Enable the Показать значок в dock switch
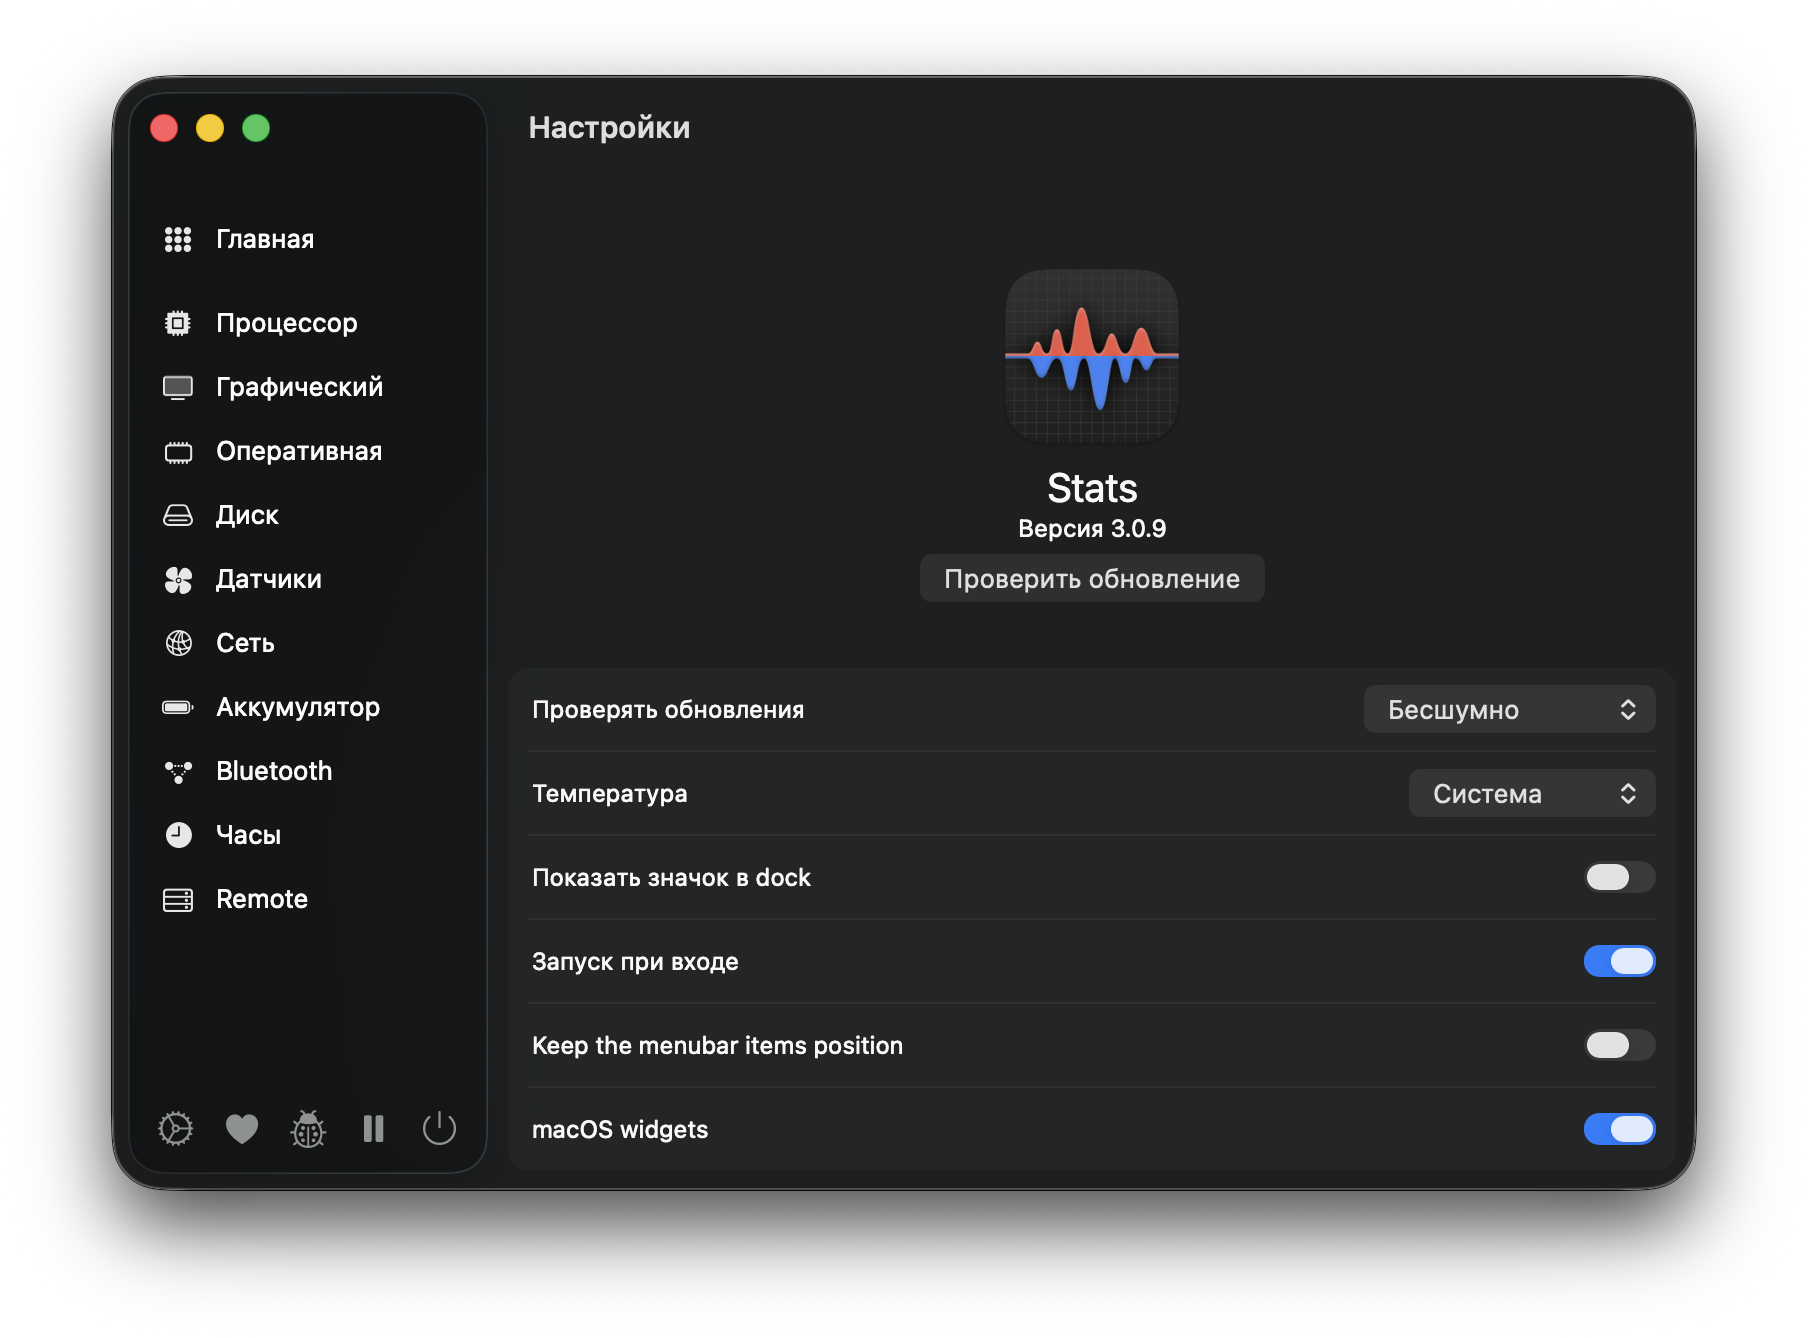The height and width of the screenshot is (1338, 1808). point(1620,877)
